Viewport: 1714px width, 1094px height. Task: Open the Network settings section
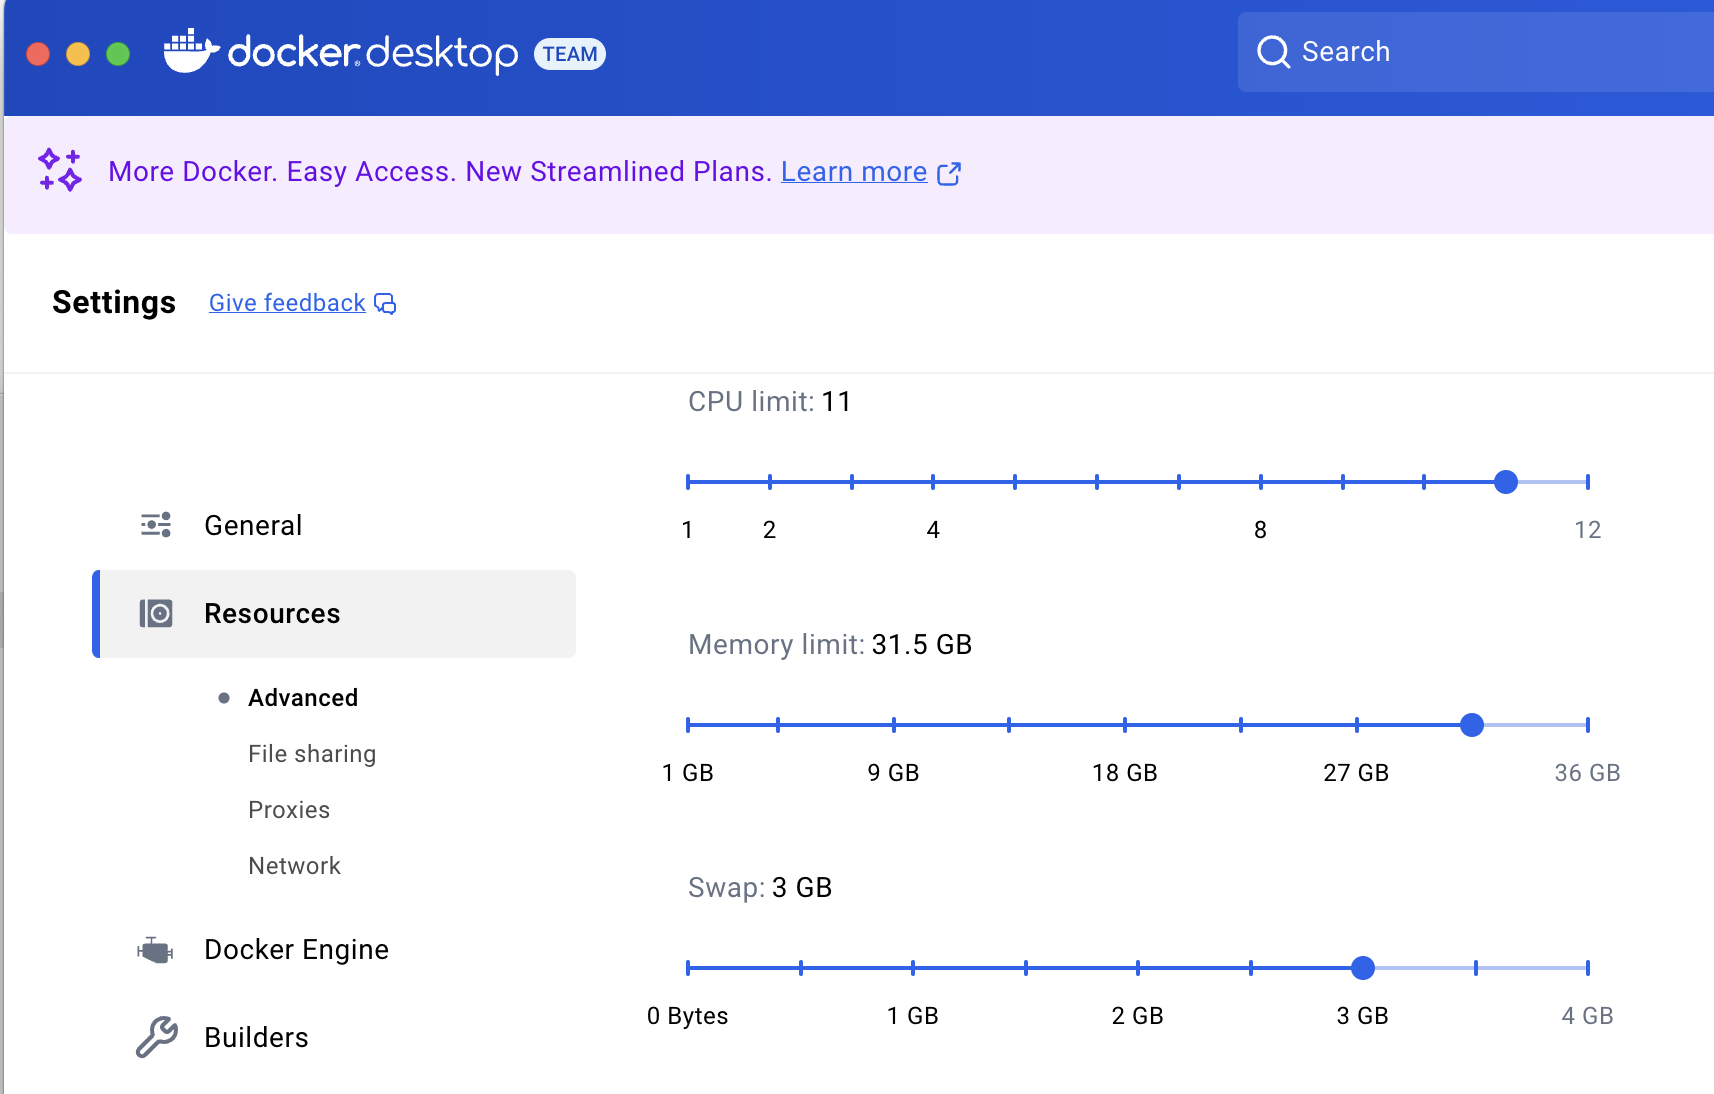coord(294,866)
